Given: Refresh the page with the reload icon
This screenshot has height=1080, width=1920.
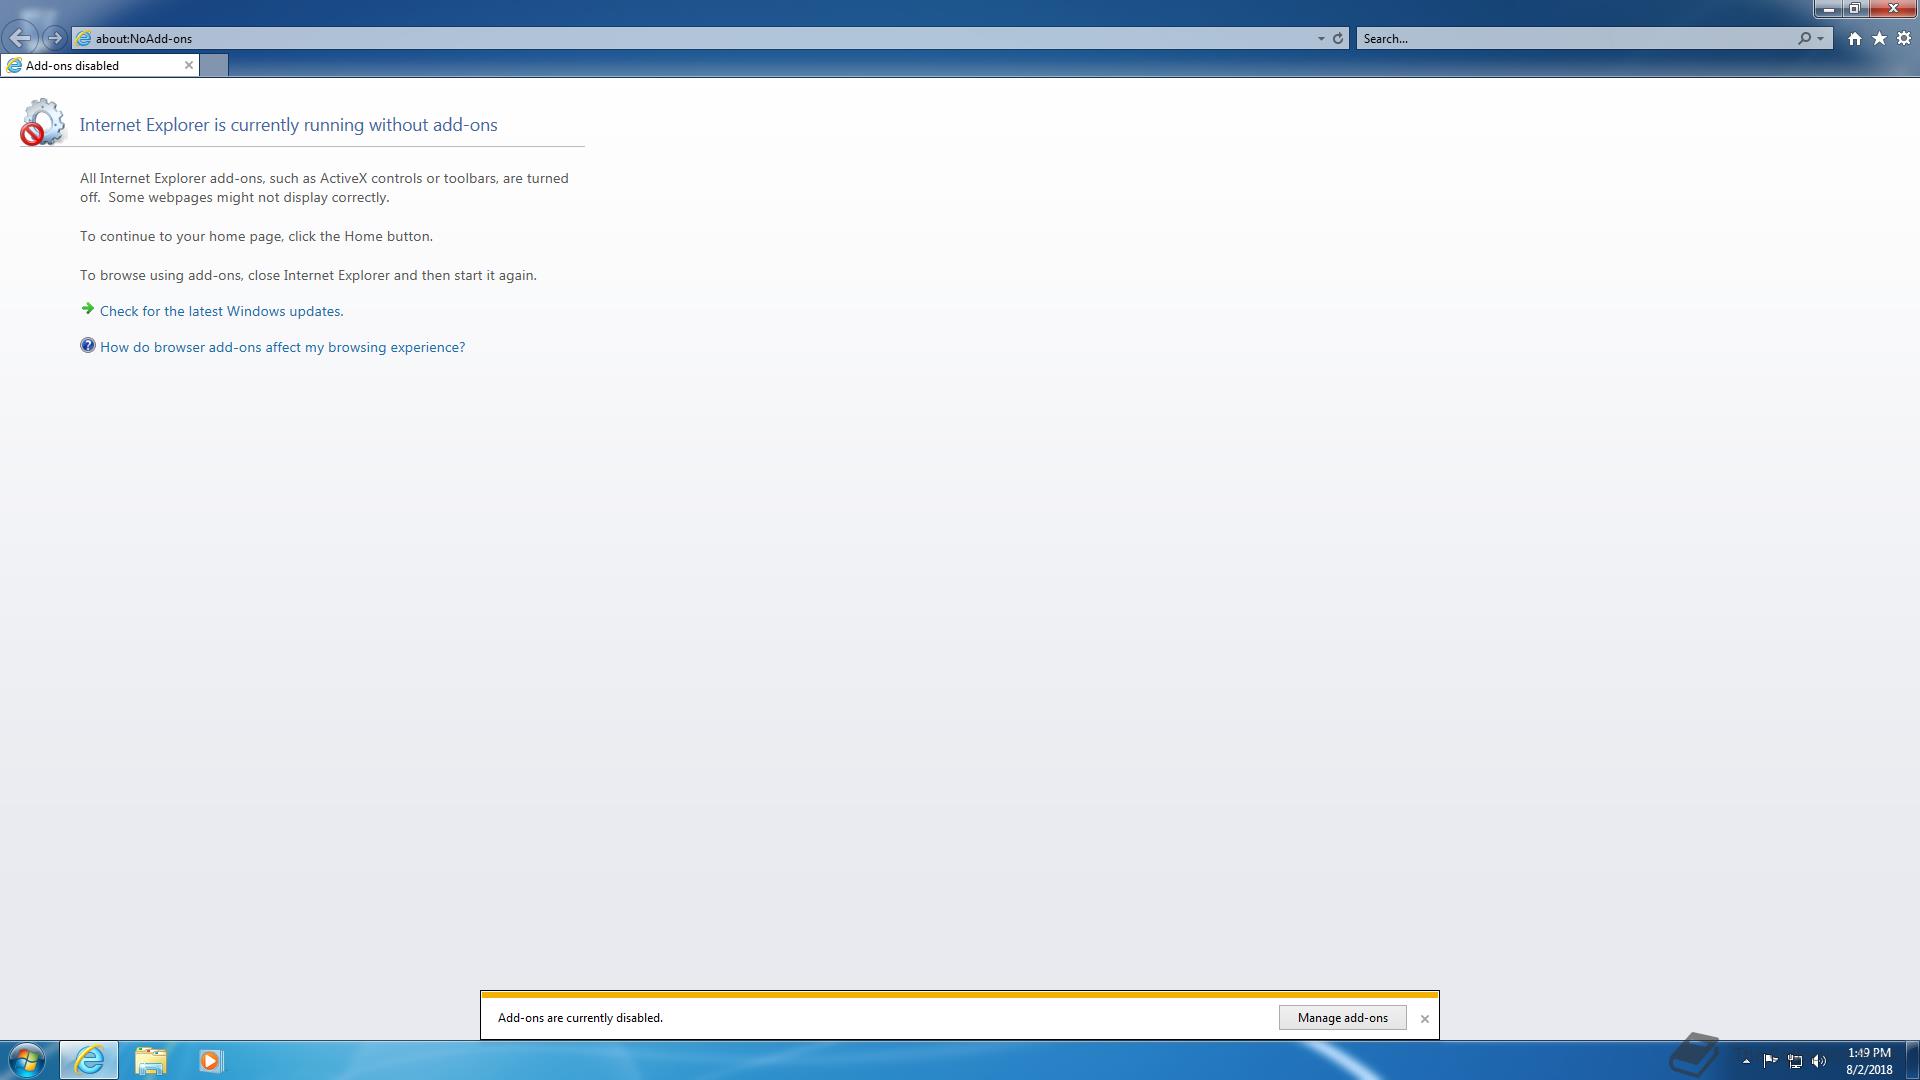Looking at the screenshot, I should point(1338,38).
